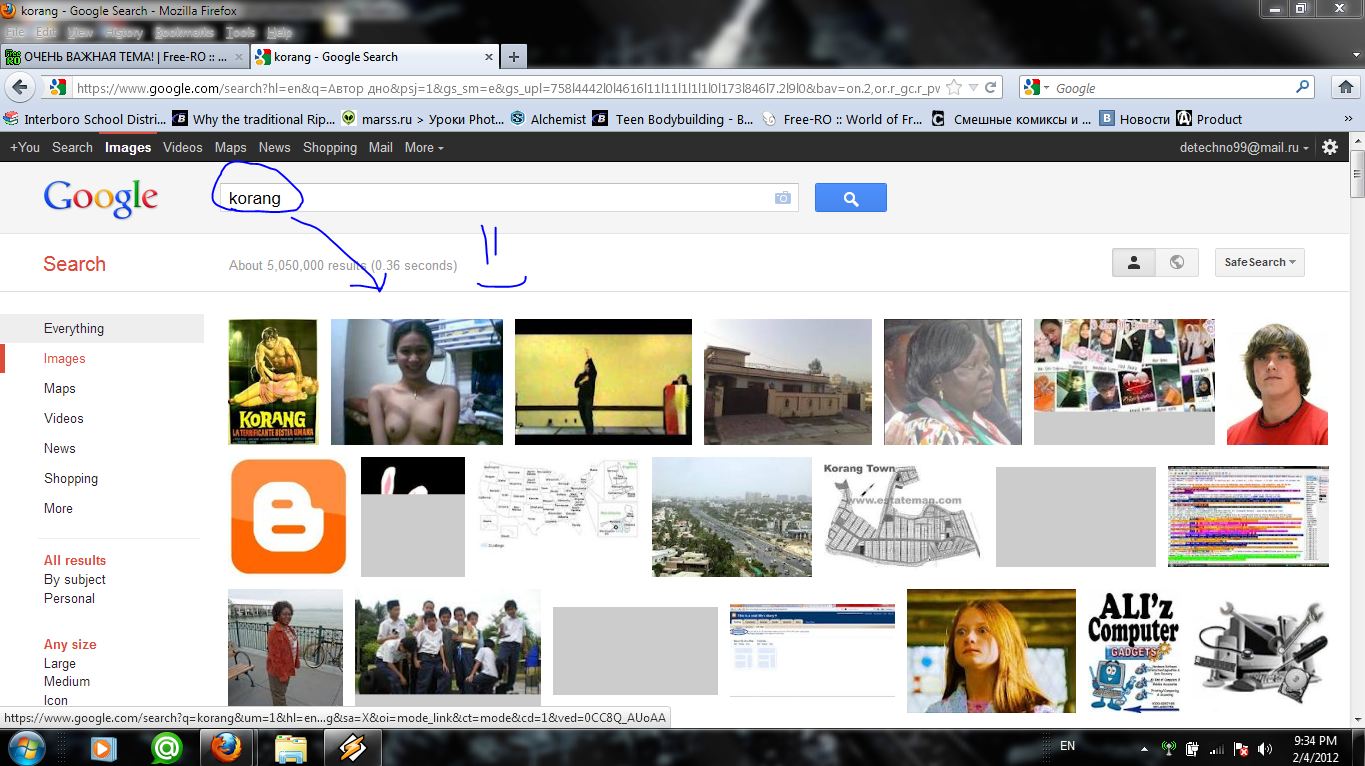Screen dimensions: 1365x766
Task: Click the search magnifier in Firefox search box
Action: 1303,88
